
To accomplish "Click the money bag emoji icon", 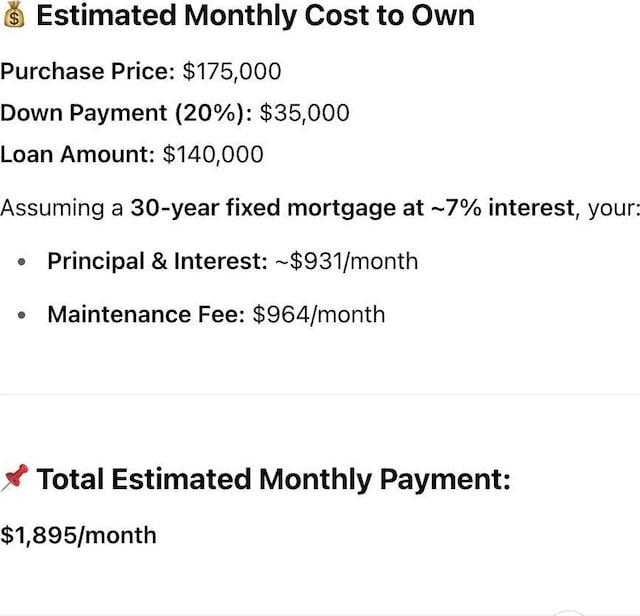I will [x=14, y=15].
